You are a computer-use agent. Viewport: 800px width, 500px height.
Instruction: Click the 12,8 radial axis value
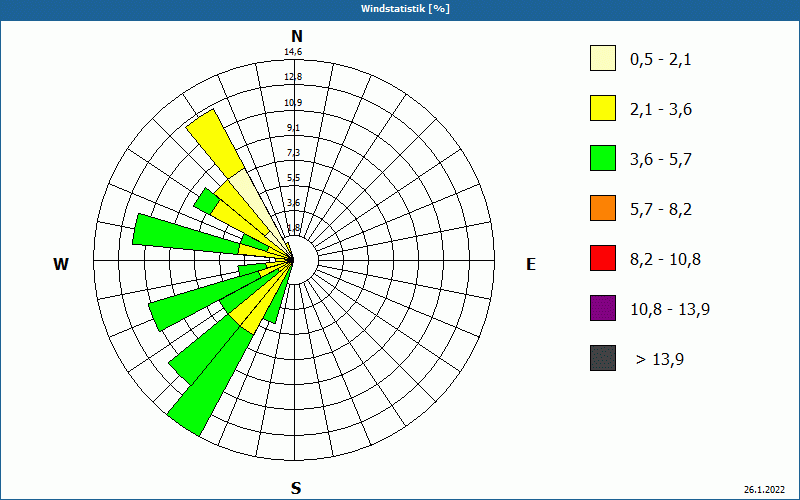coord(293,77)
